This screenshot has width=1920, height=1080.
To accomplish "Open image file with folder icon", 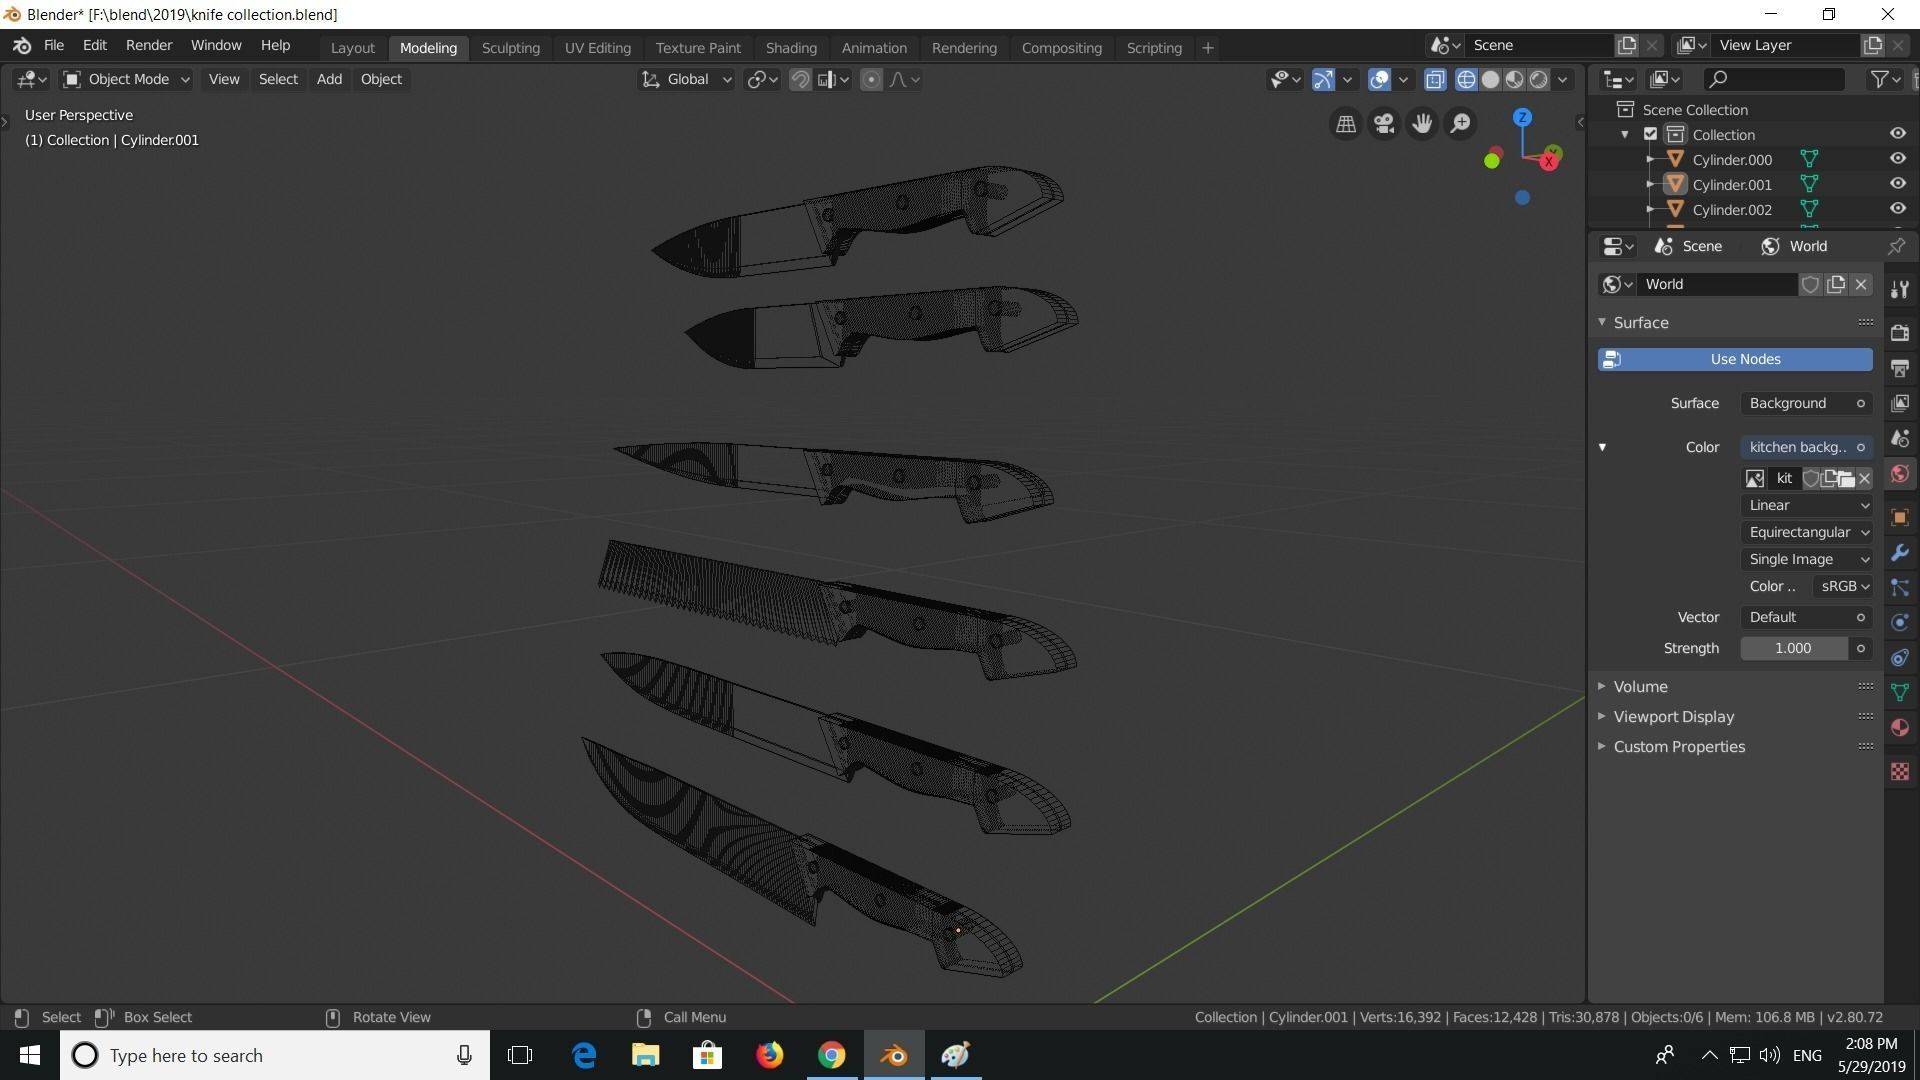I will coord(1846,479).
